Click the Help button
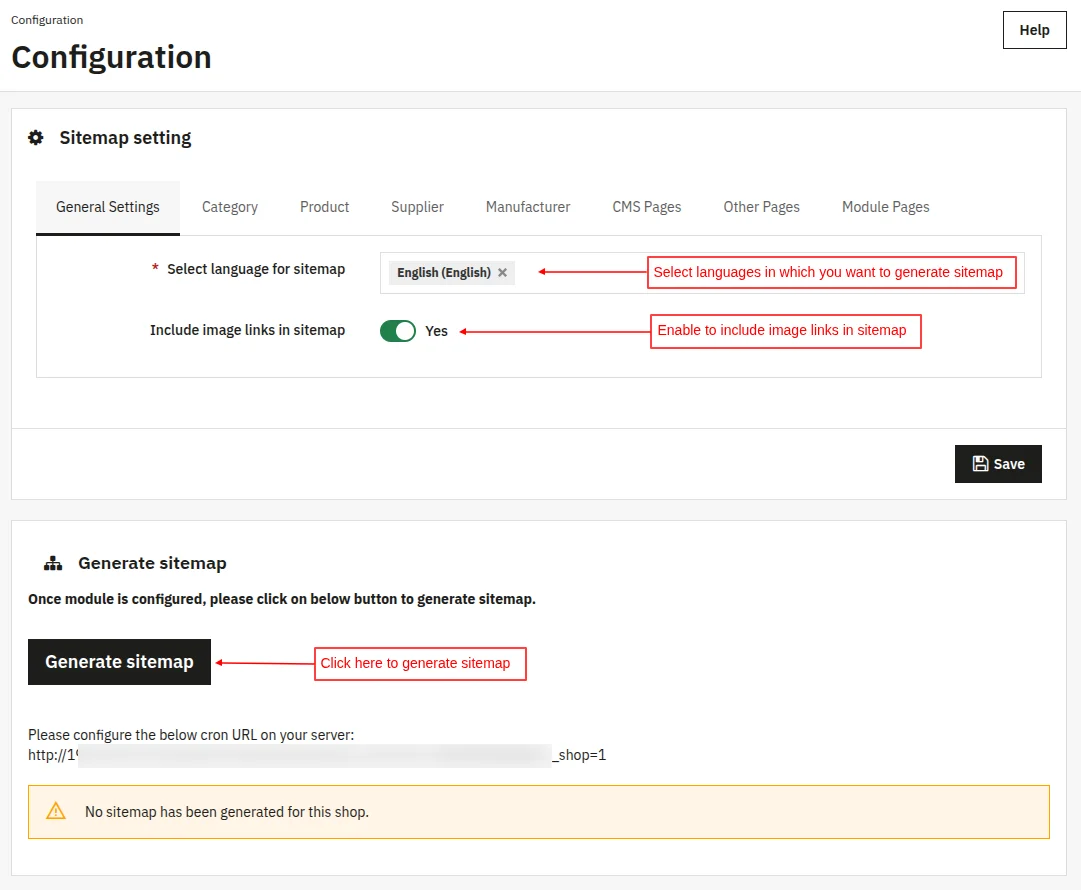 (x=1034, y=30)
